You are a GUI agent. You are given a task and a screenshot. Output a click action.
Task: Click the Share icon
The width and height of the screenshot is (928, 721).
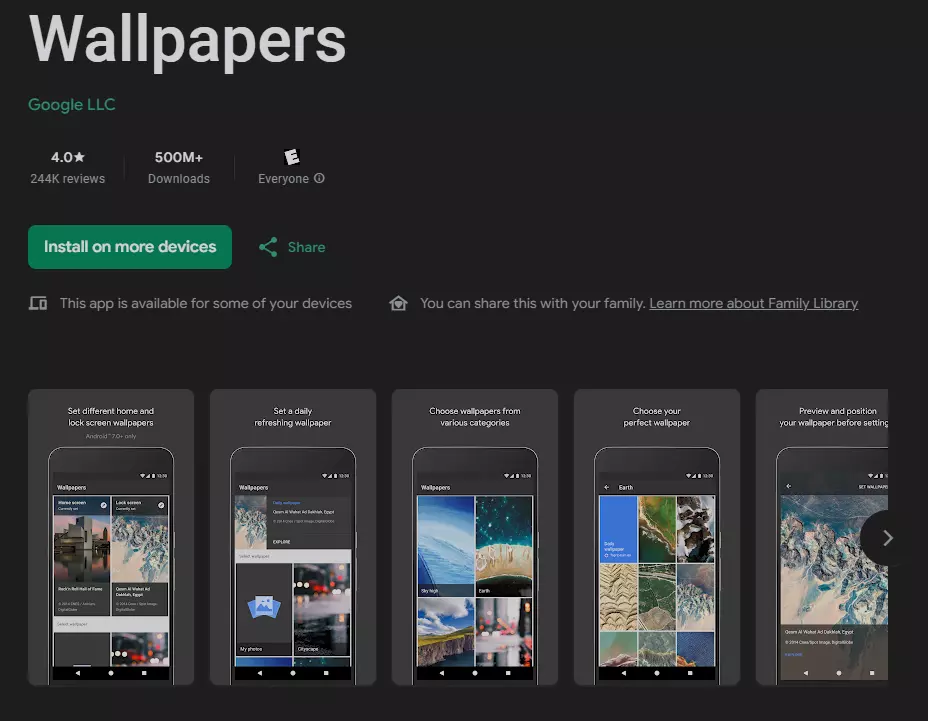268,247
